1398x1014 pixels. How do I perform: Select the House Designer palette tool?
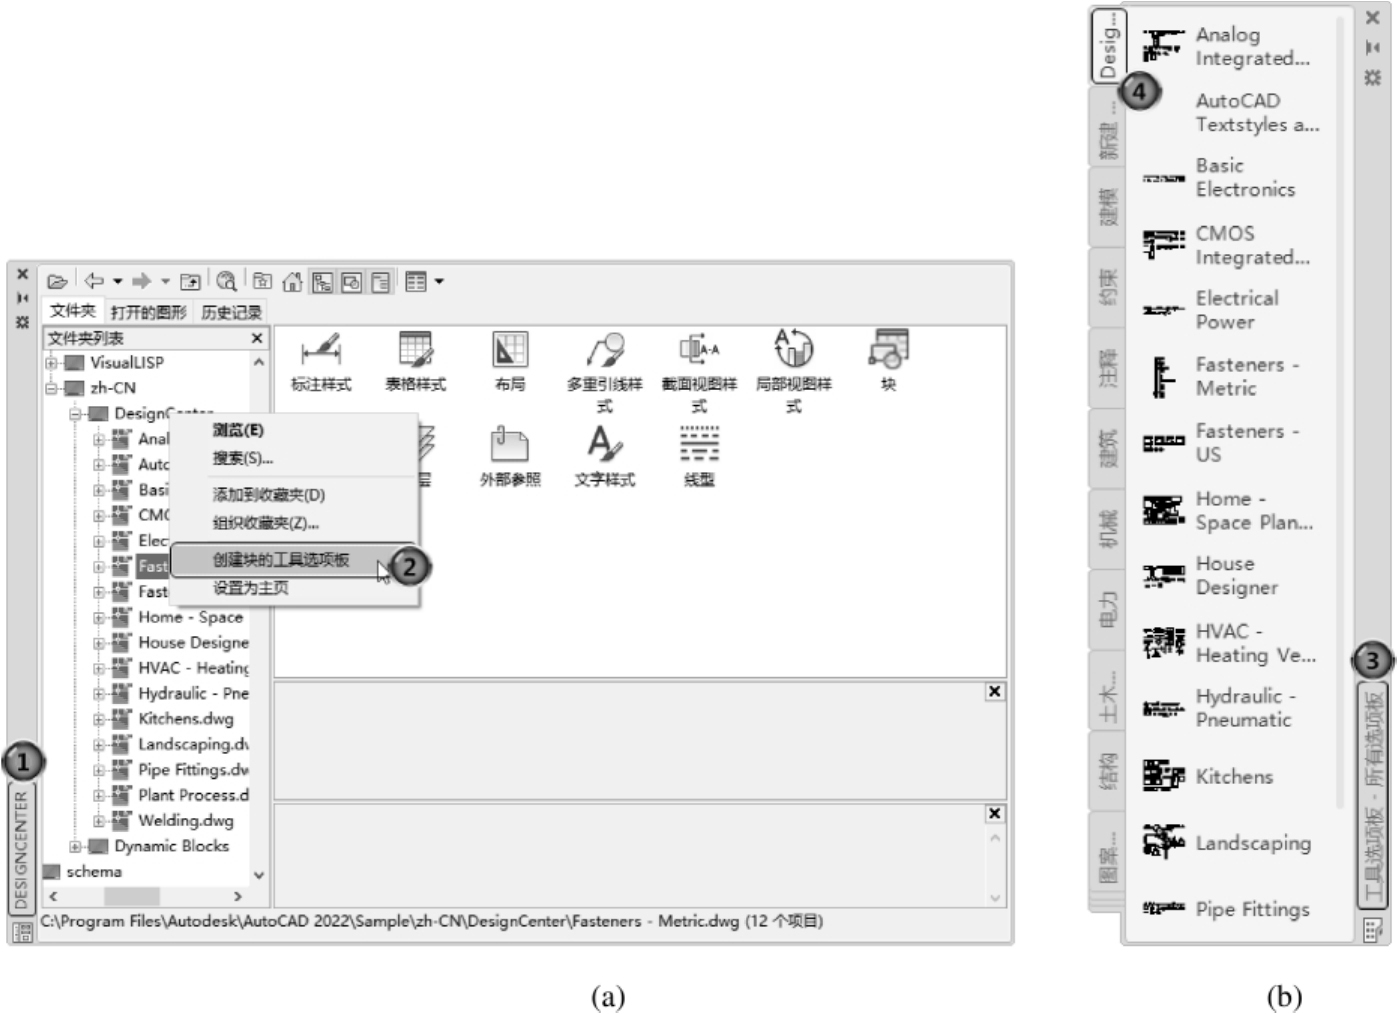(x=1211, y=576)
